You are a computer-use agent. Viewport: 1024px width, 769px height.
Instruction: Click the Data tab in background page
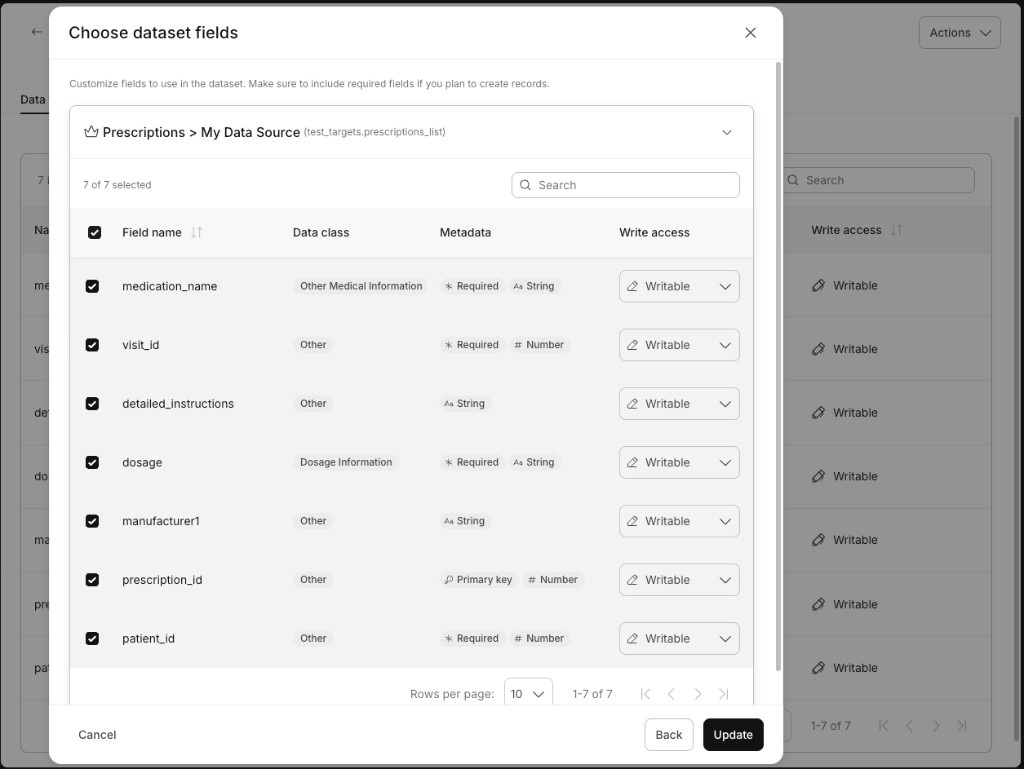(33, 99)
